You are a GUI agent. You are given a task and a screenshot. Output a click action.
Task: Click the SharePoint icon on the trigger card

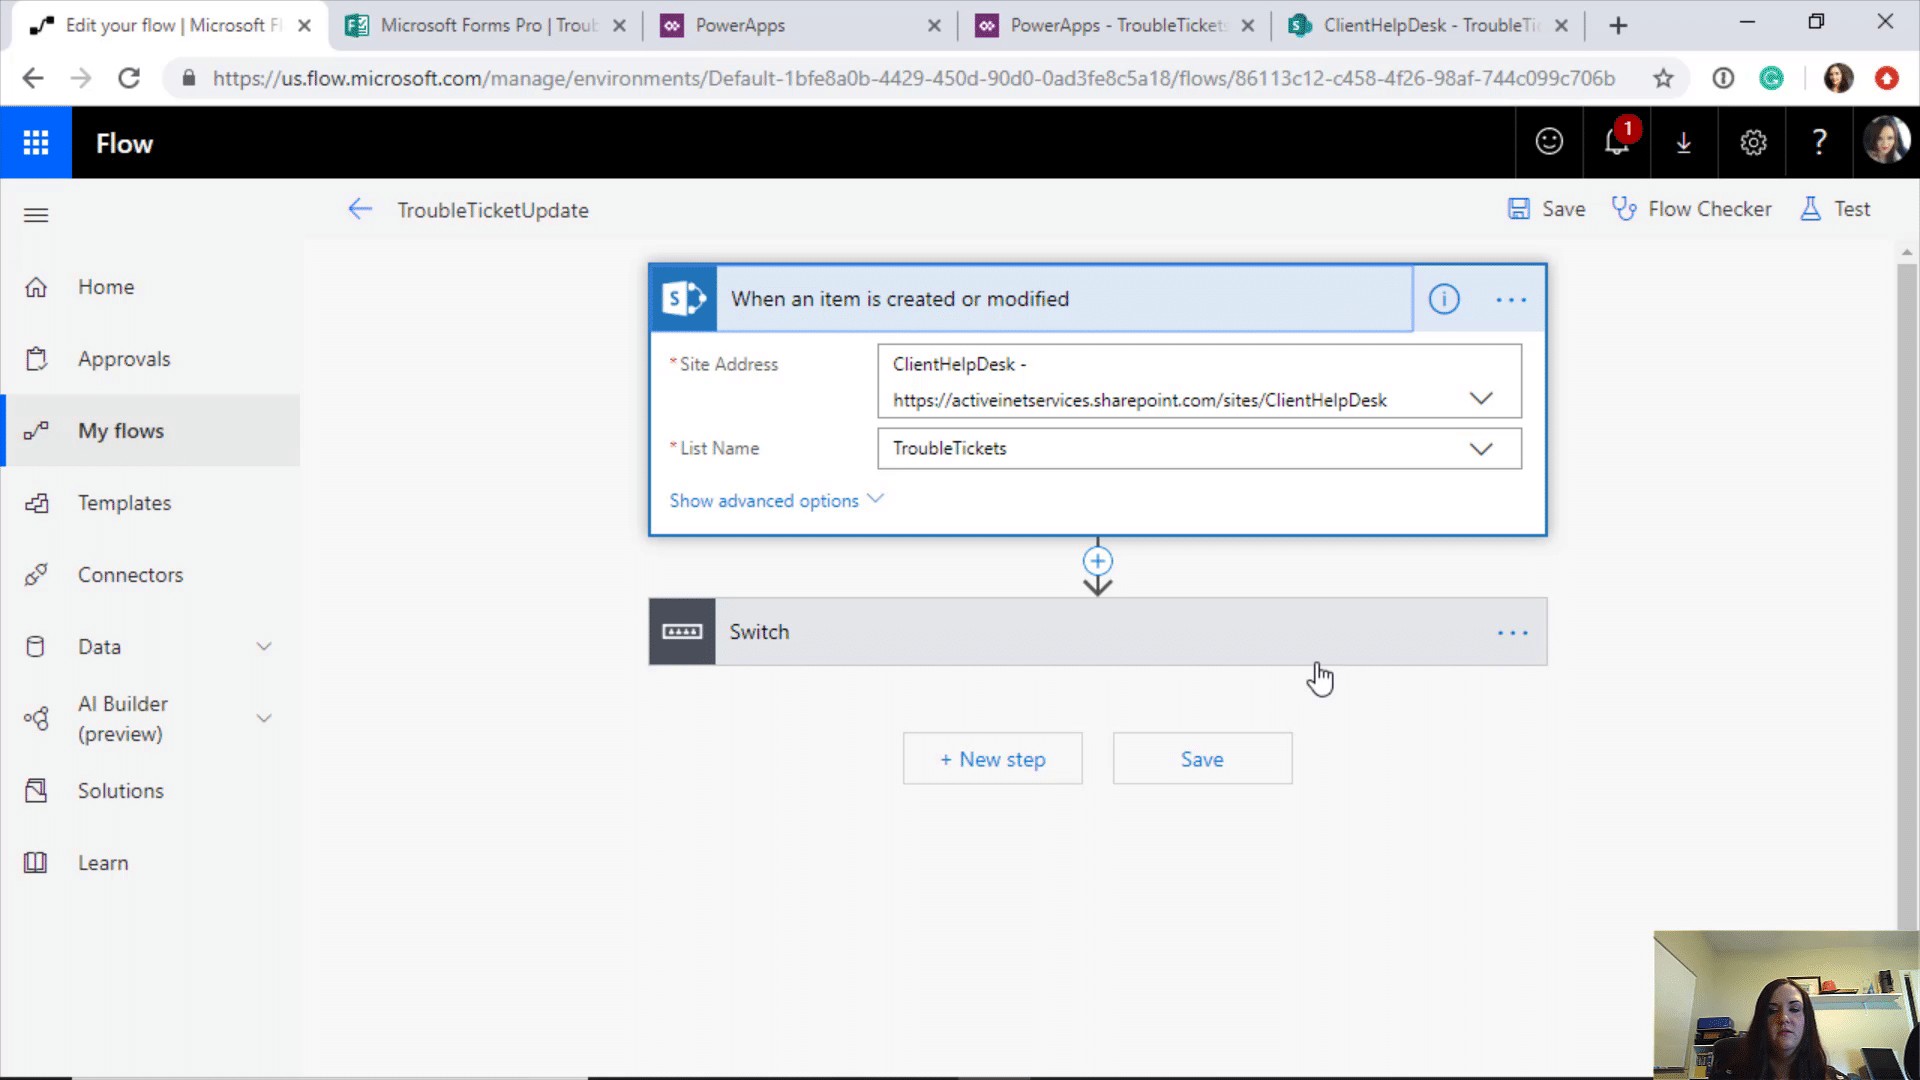(x=684, y=298)
